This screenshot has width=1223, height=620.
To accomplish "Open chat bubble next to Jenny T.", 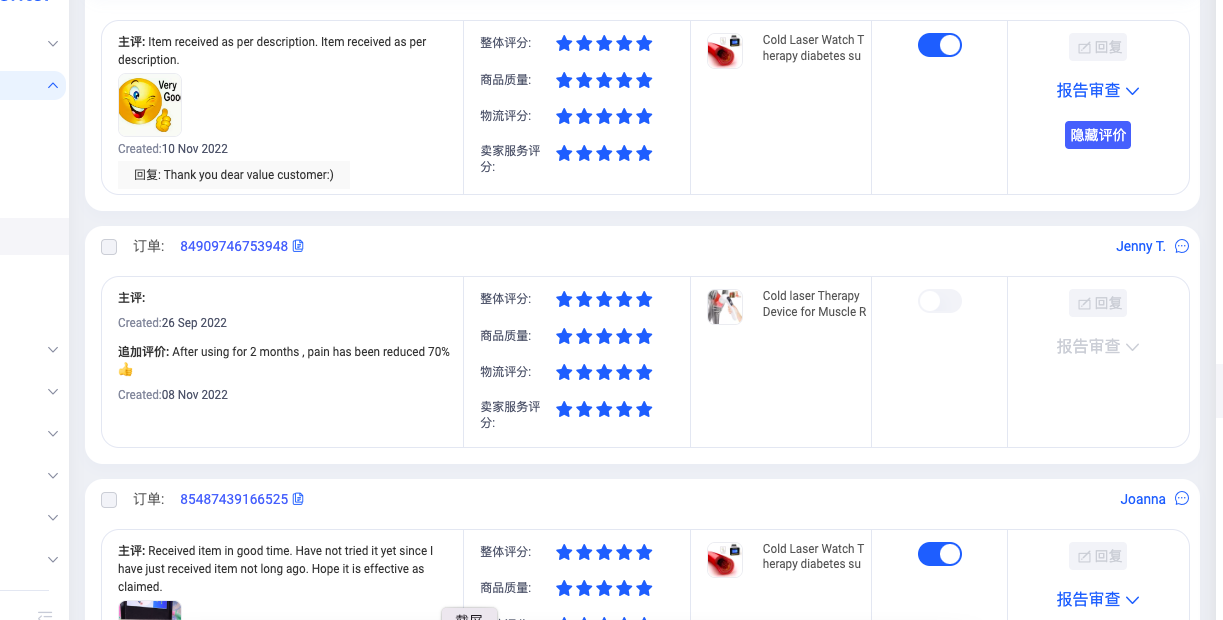I will click(1182, 246).
